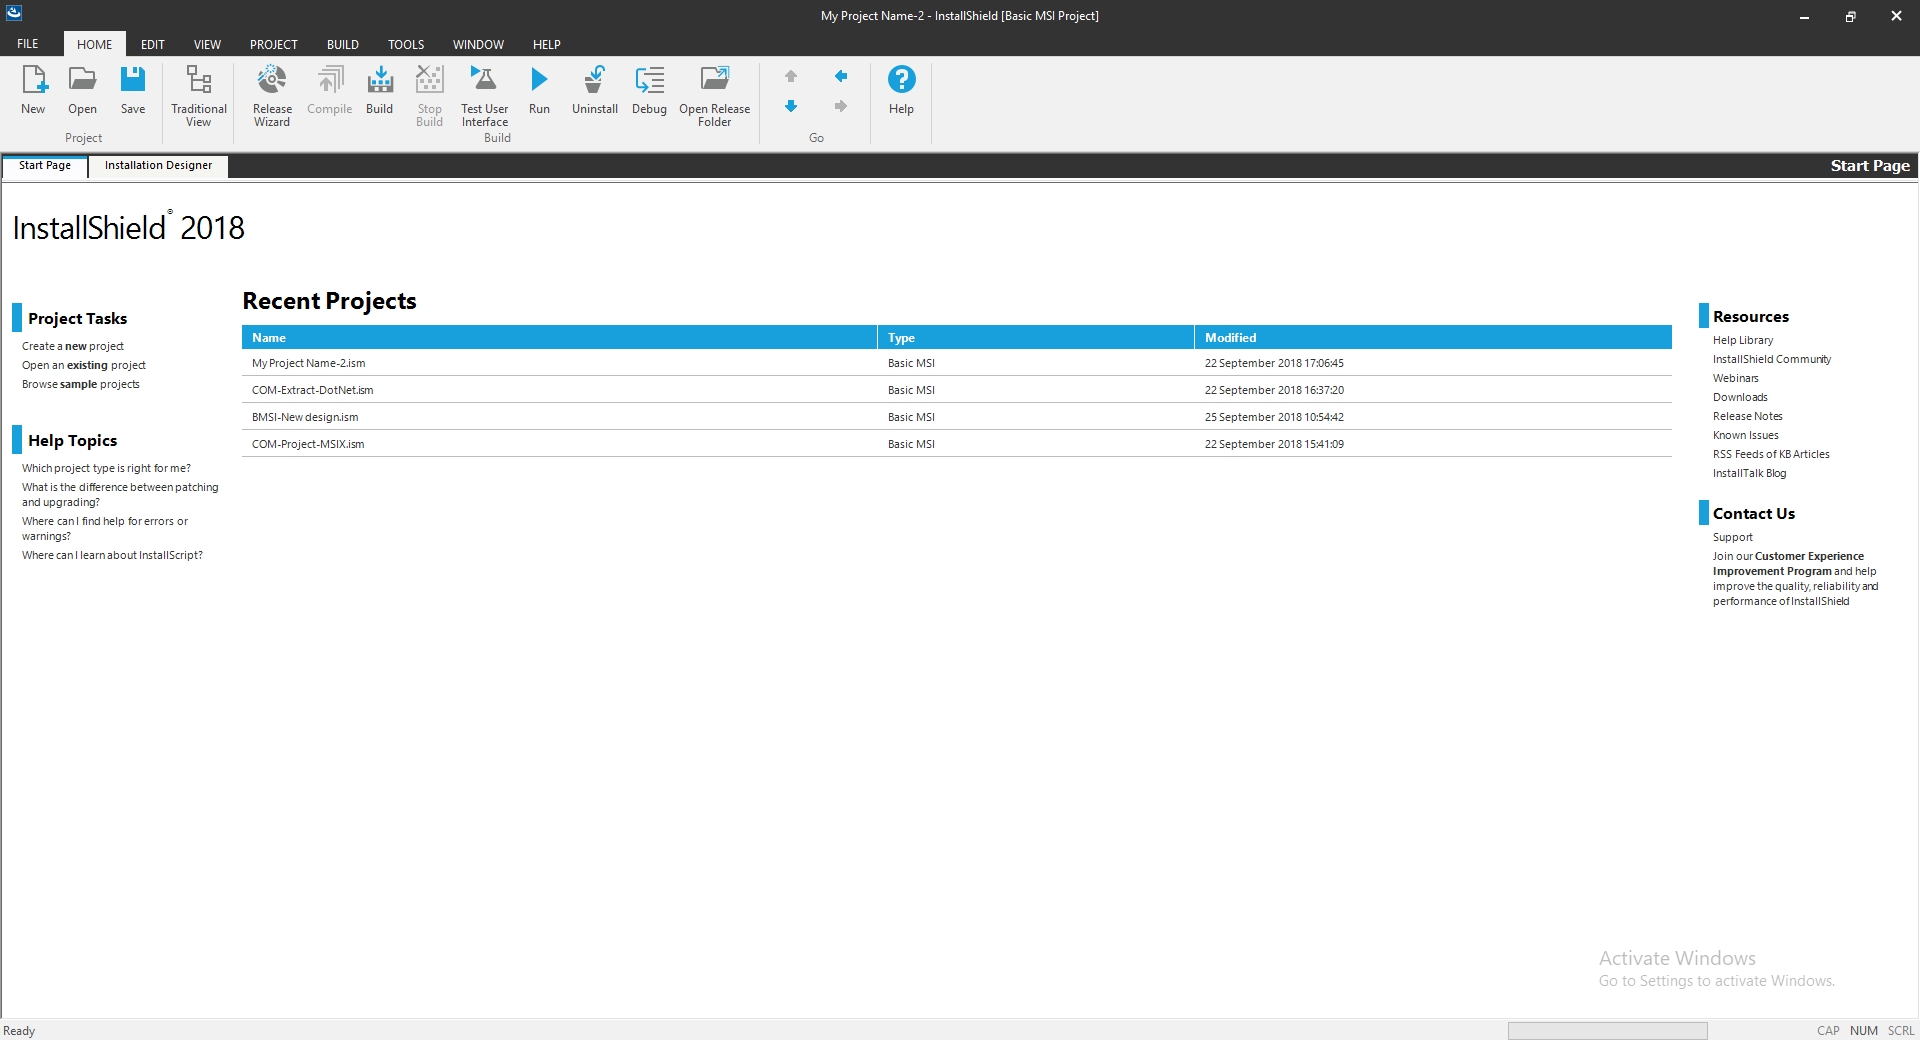The image size is (1920, 1040).
Task: Click the InstallShield application icon in title bar
Action: 14,14
